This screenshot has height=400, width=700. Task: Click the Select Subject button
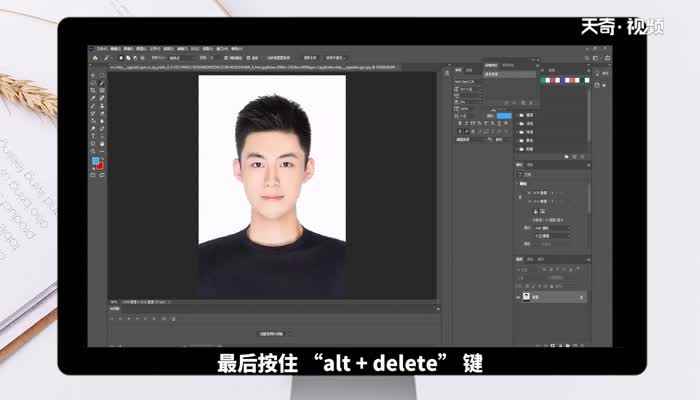click(x=310, y=58)
